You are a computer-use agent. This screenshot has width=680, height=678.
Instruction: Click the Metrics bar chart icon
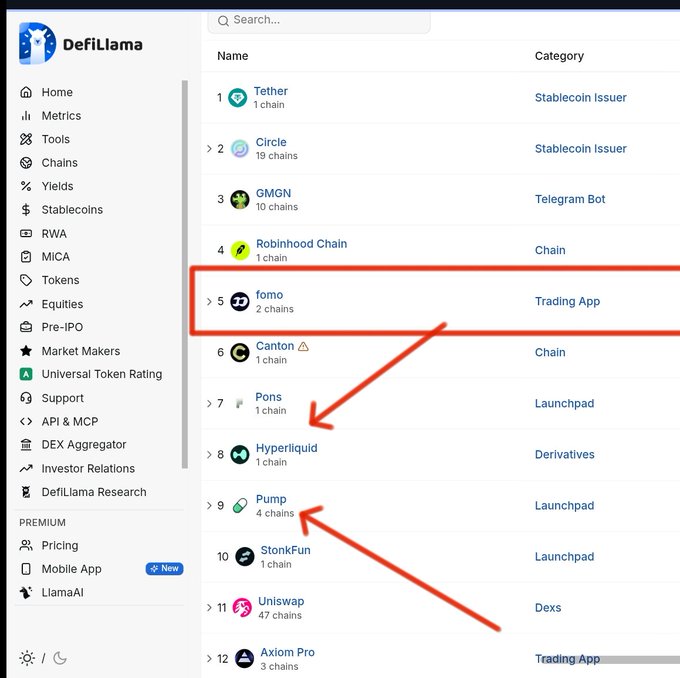[x=26, y=115]
